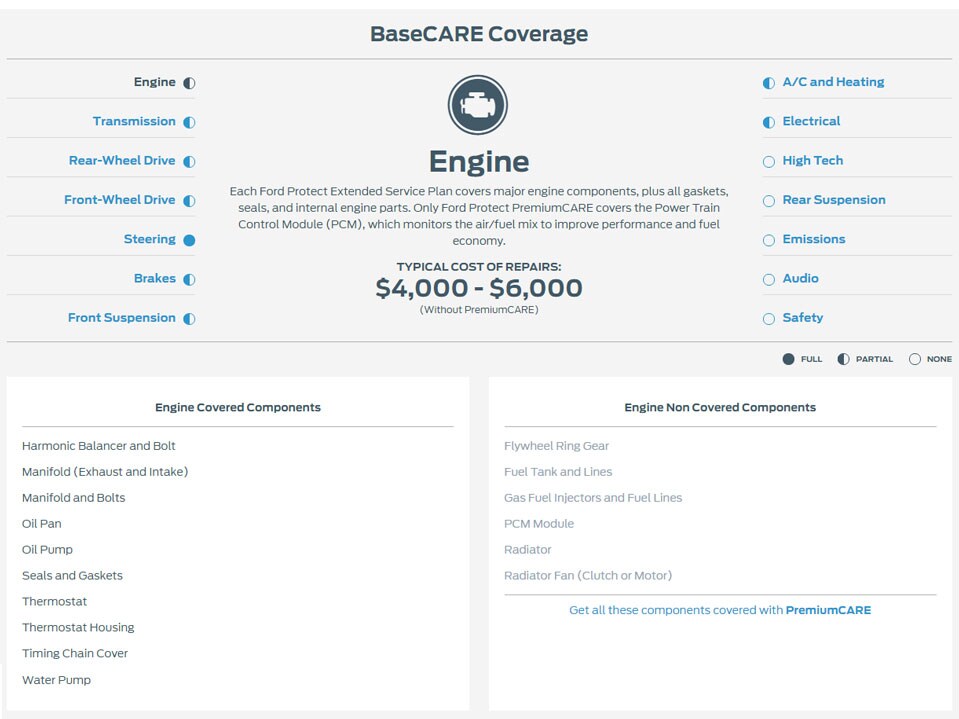959x719 pixels.
Task: Click the Thermostat Housing item
Action: [78, 627]
